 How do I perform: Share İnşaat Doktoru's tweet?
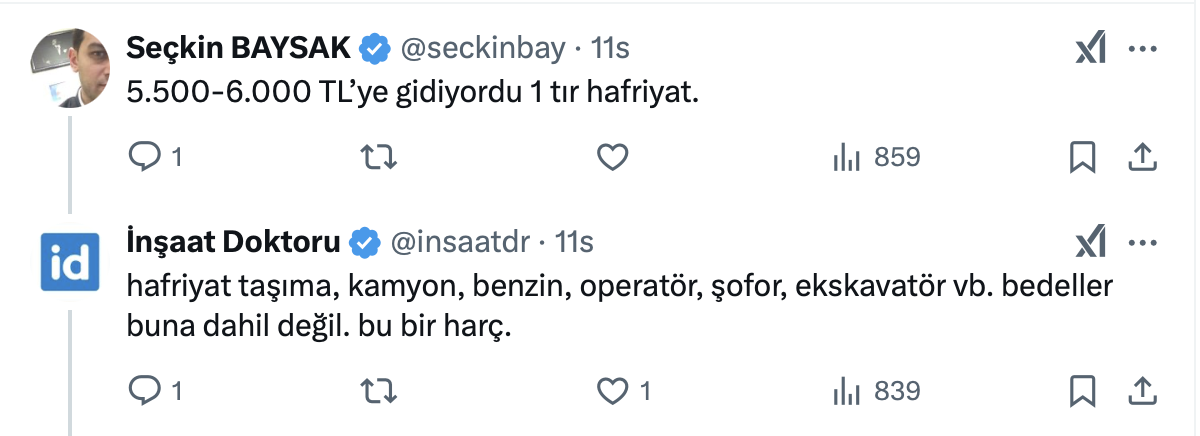click(x=1142, y=391)
